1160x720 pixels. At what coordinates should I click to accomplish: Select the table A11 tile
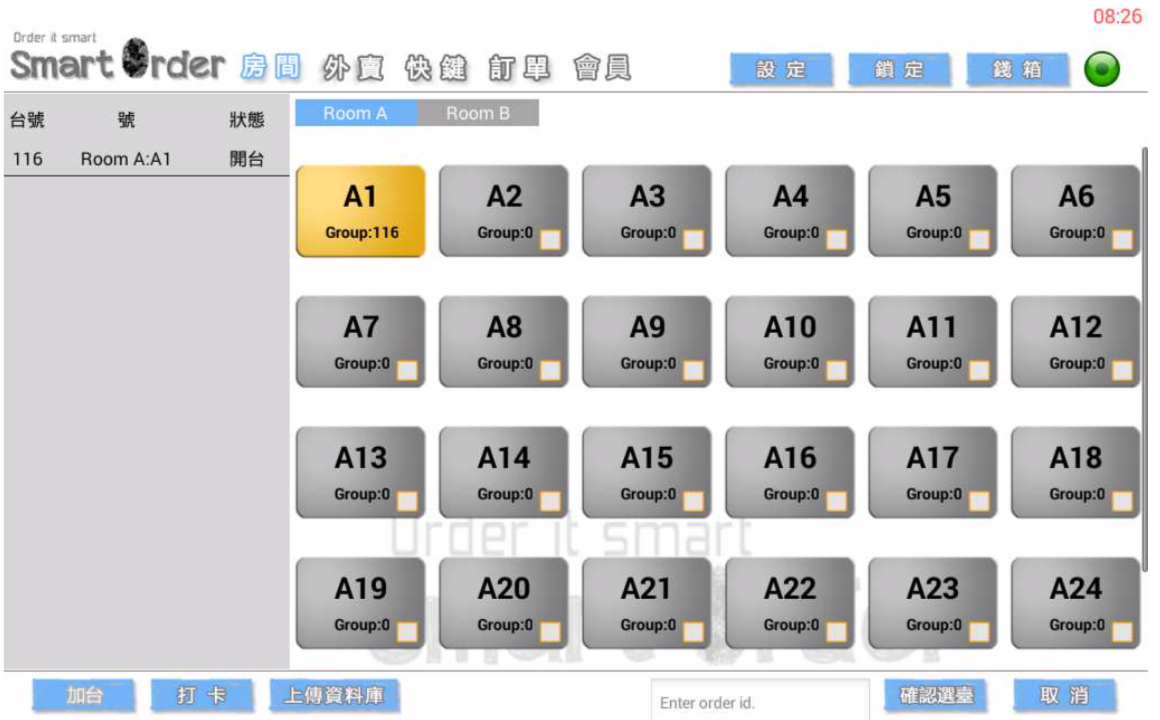click(x=933, y=342)
